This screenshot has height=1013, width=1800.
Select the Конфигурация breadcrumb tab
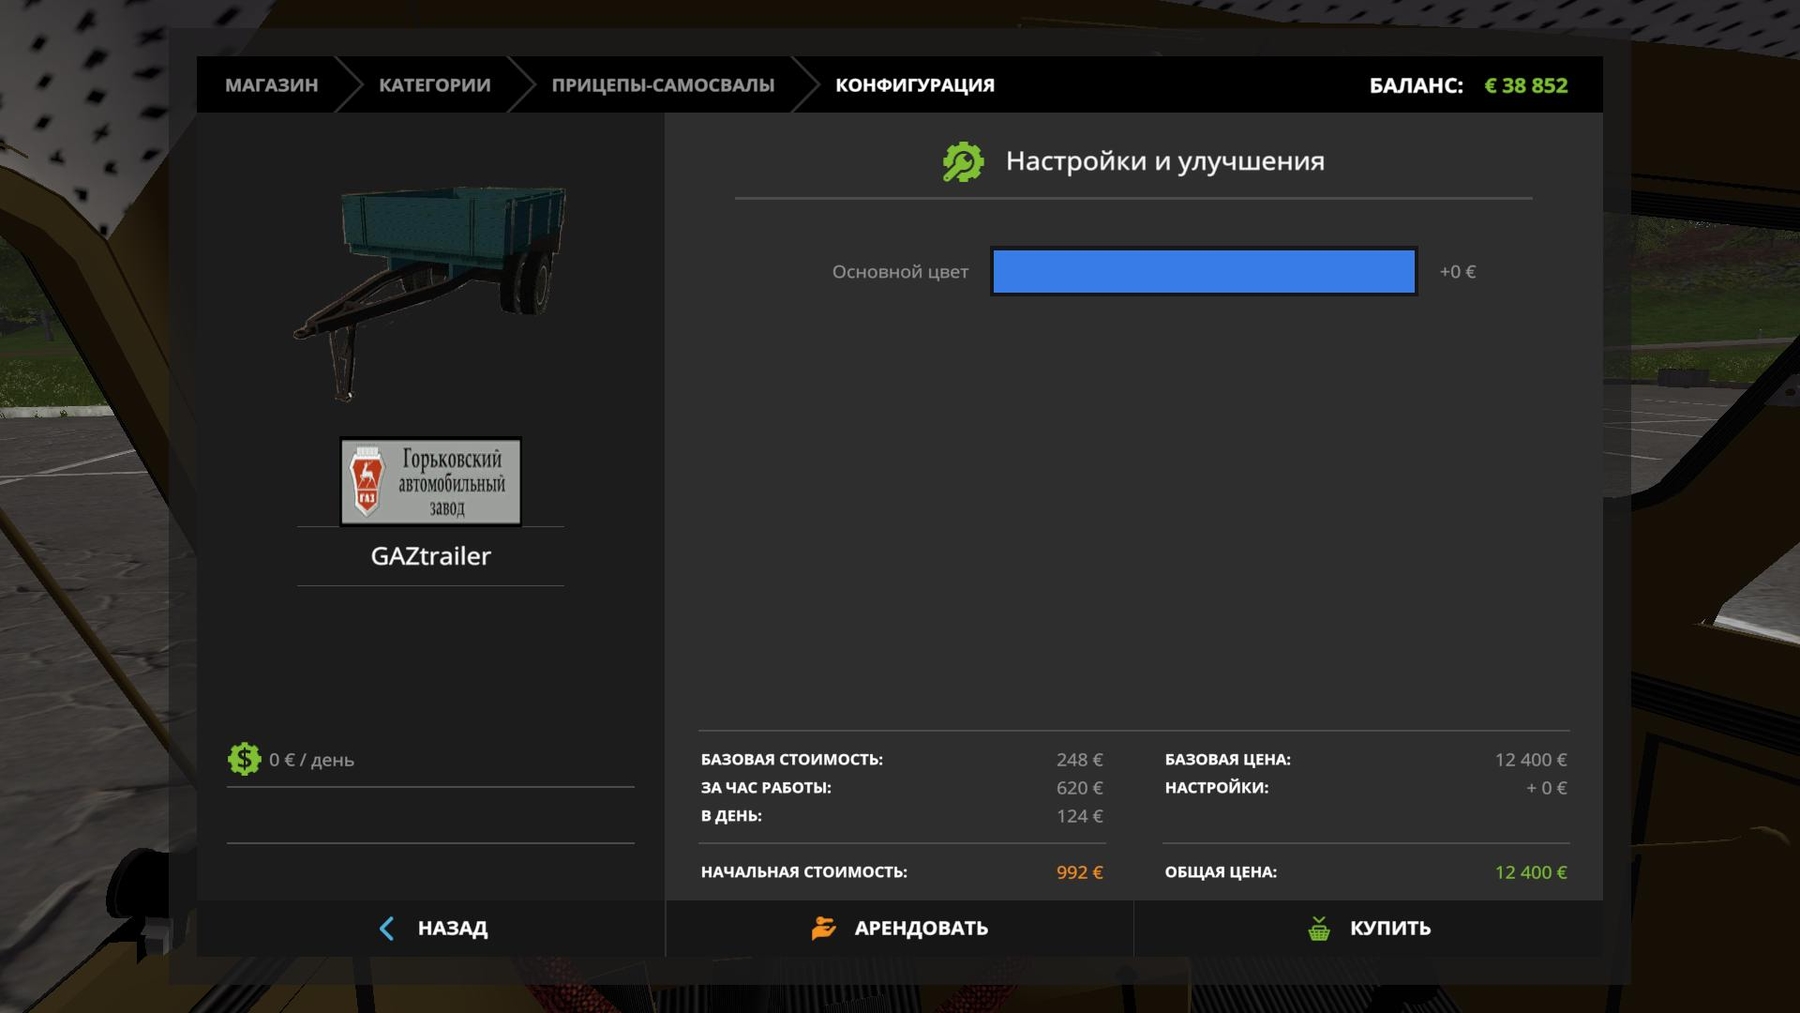coord(914,86)
